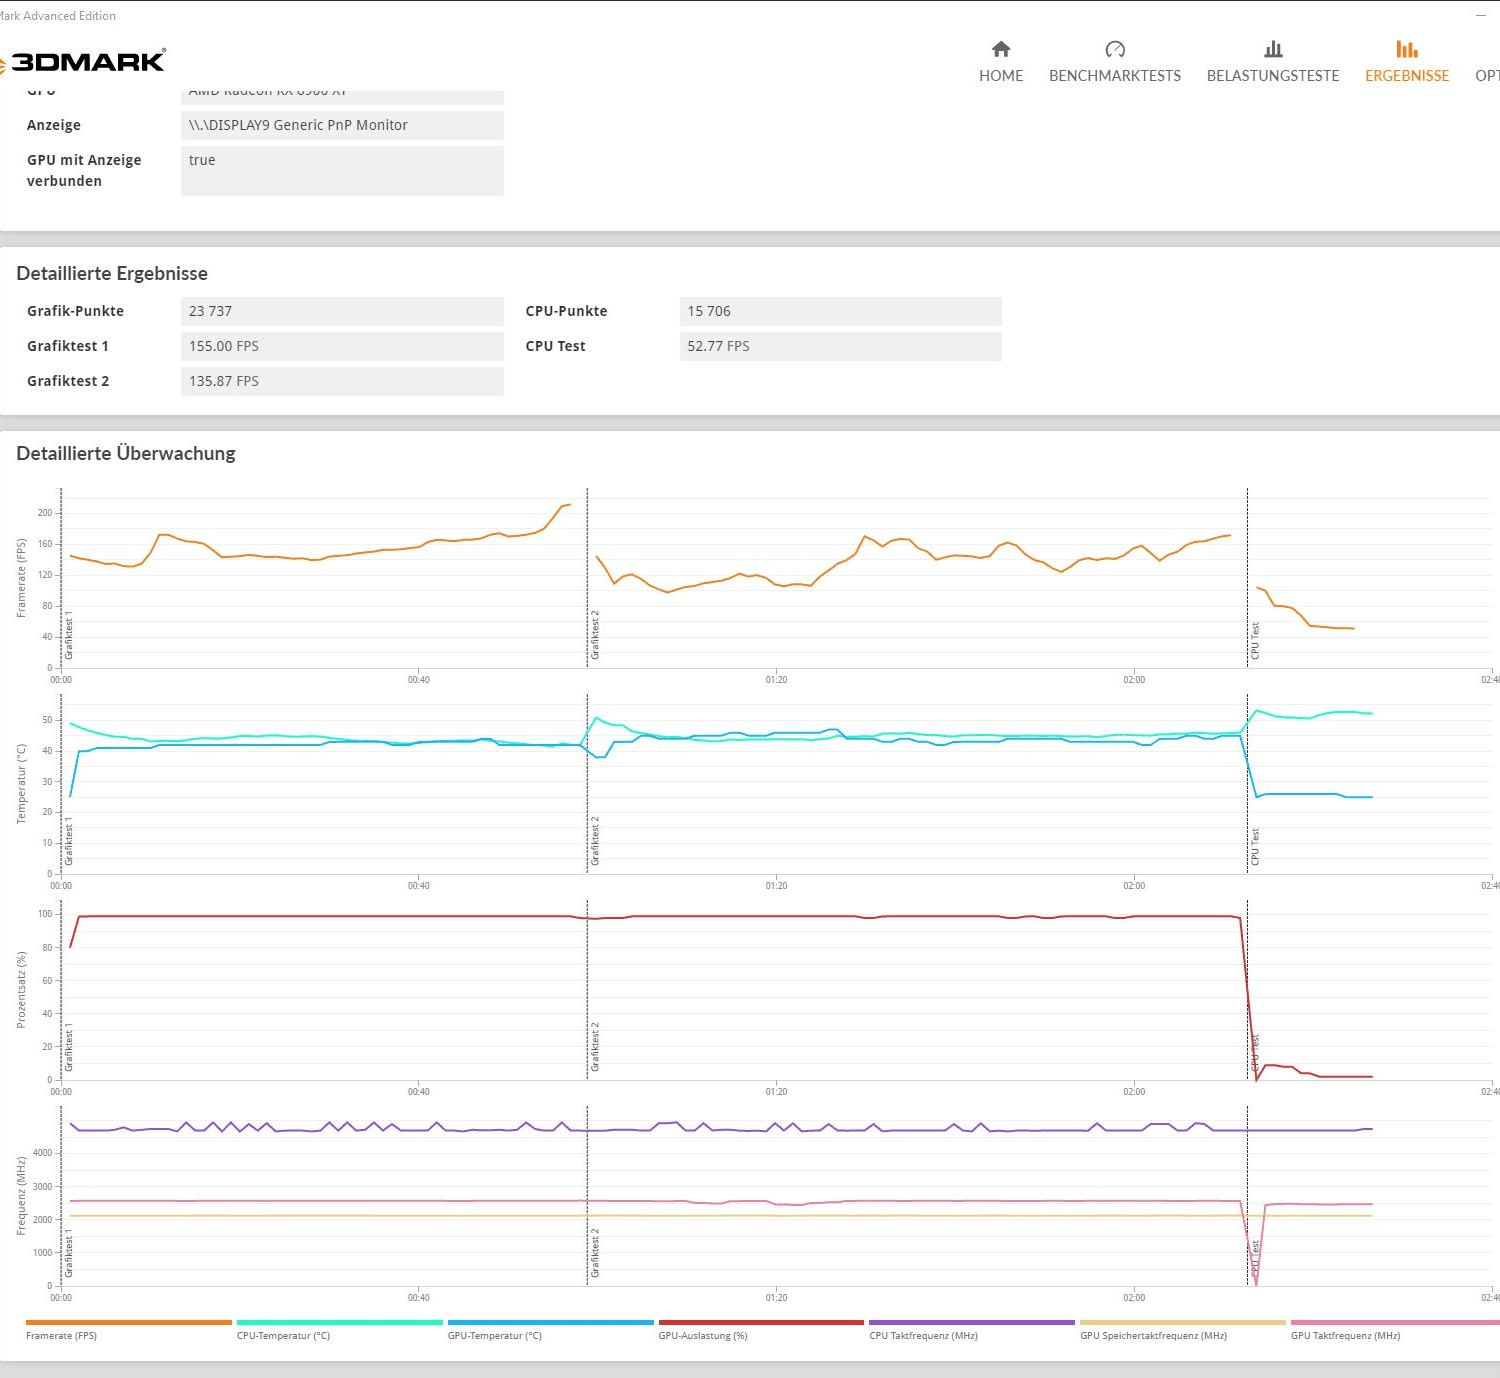This screenshot has width=1500, height=1378.
Task: Click the CPU-Punkte value 15 706
Action: click(x=840, y=311)
